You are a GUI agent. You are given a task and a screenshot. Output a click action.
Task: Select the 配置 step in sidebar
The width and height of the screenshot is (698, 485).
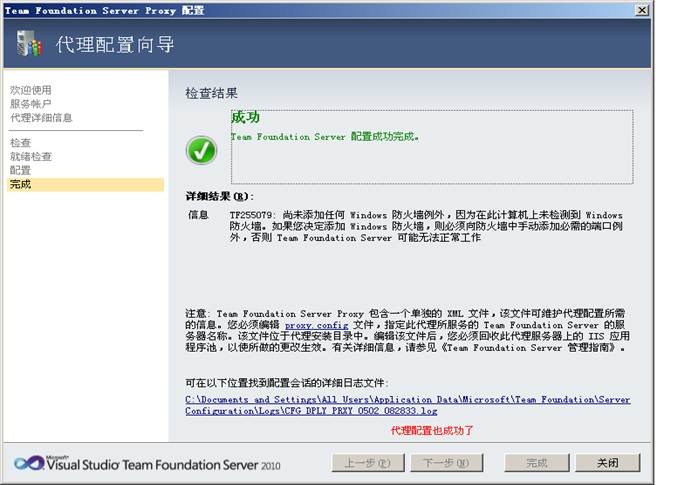point(20,170)
